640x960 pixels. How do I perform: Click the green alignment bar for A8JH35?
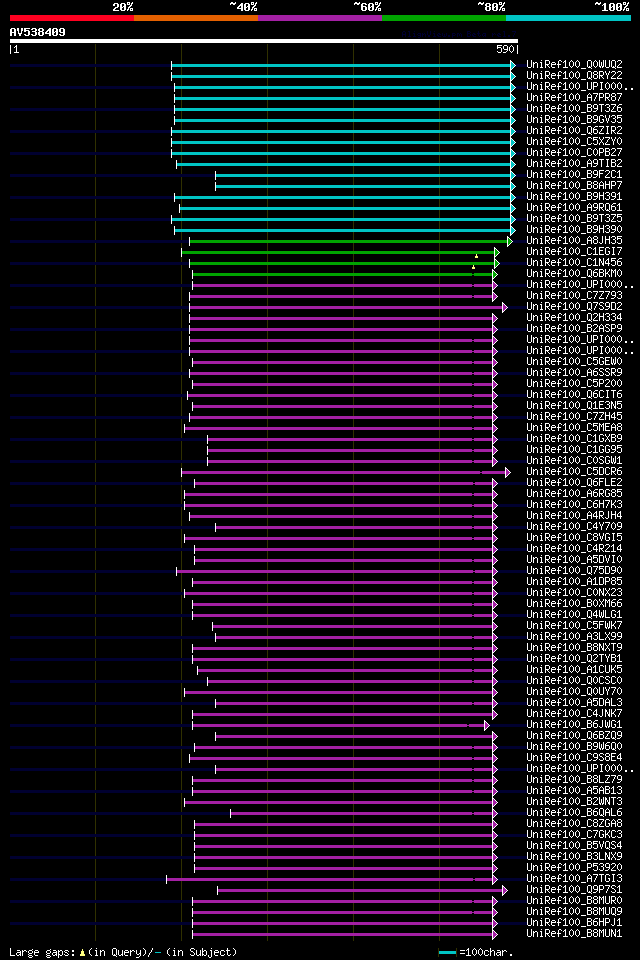point(350,242)
